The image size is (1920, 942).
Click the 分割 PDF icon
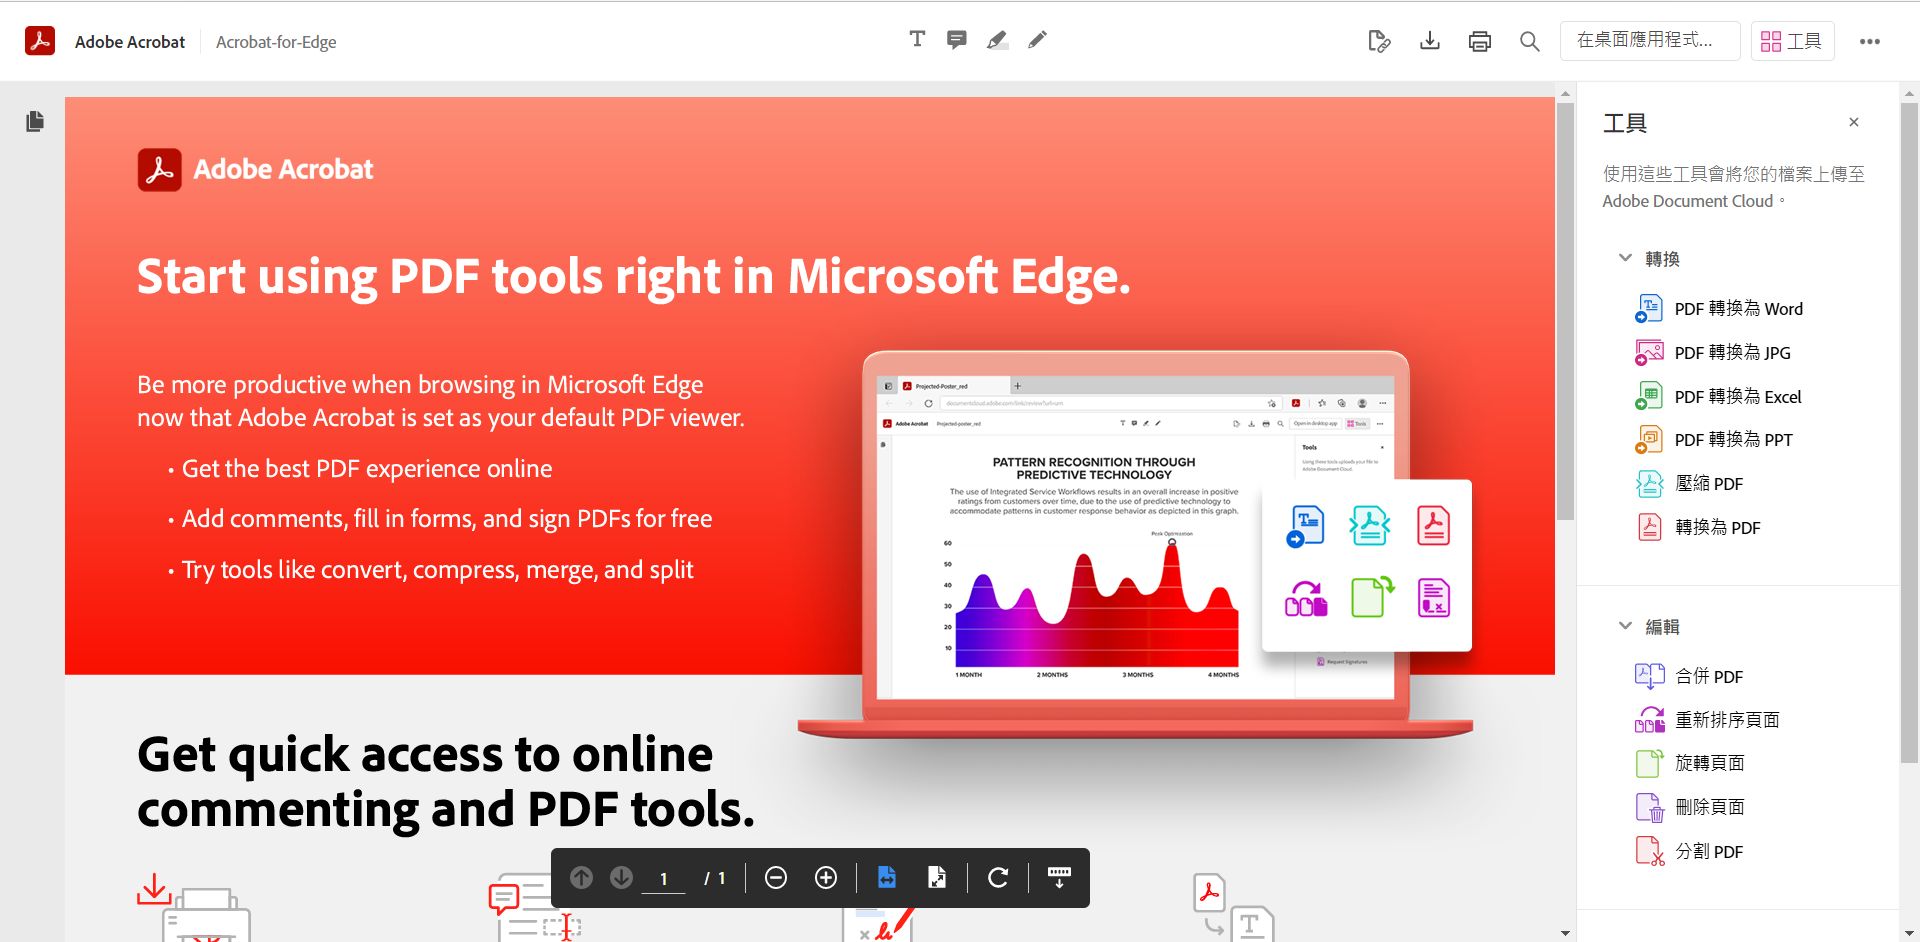[1649, 851]
